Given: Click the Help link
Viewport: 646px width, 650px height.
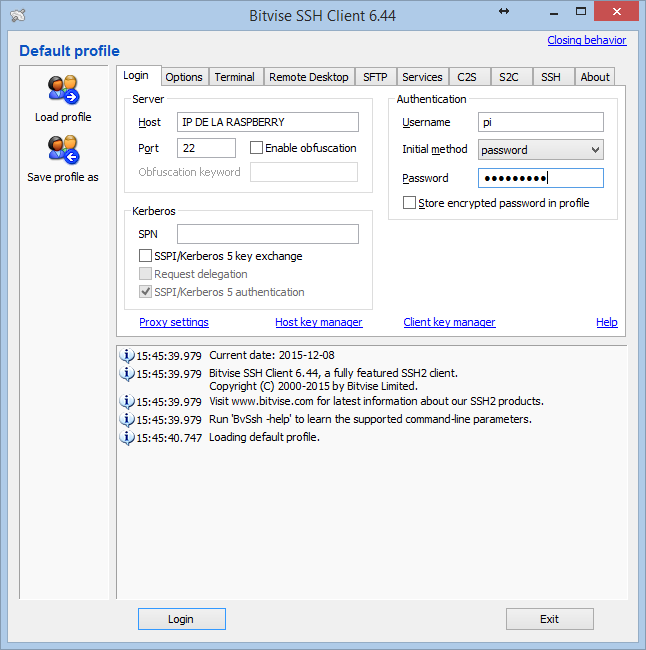Looking at the screenshot, I should (607, 322).
